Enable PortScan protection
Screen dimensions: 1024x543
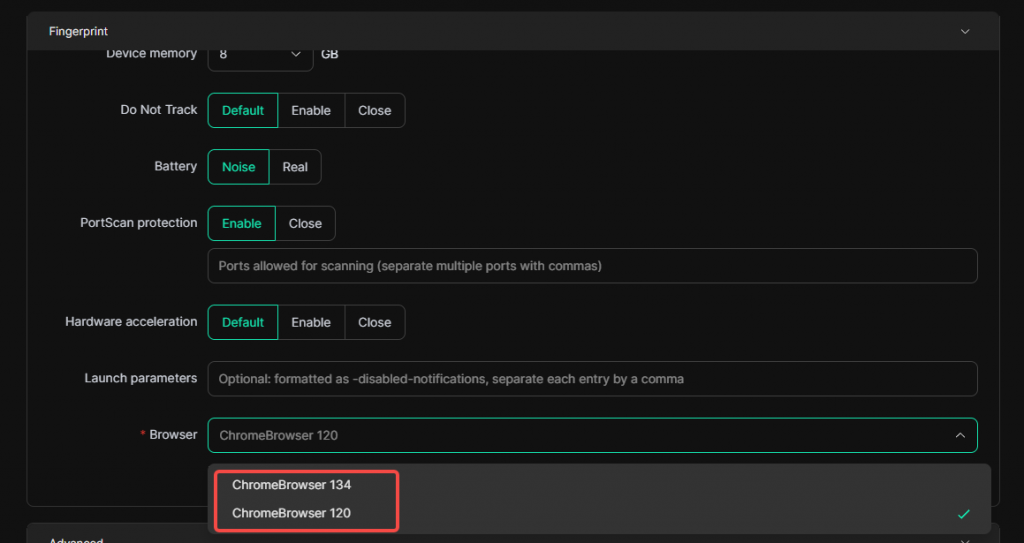click(241, 224)
